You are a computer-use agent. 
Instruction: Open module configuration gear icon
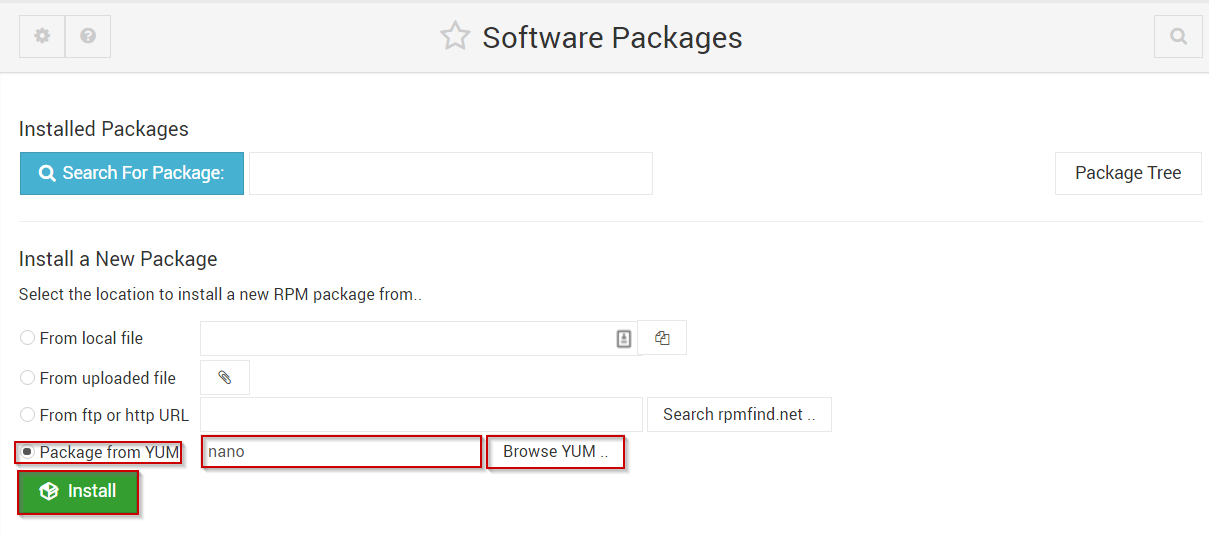42,36
